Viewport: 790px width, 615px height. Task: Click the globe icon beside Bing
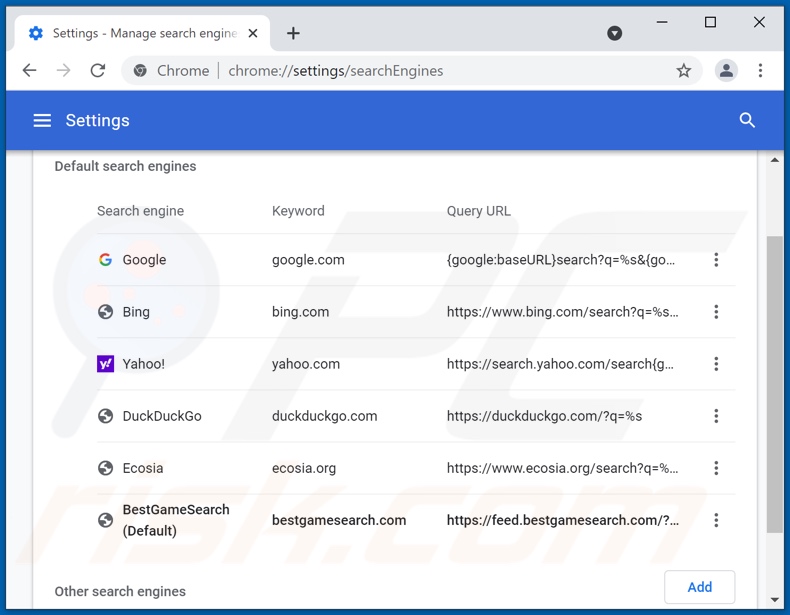coord(105,312)
